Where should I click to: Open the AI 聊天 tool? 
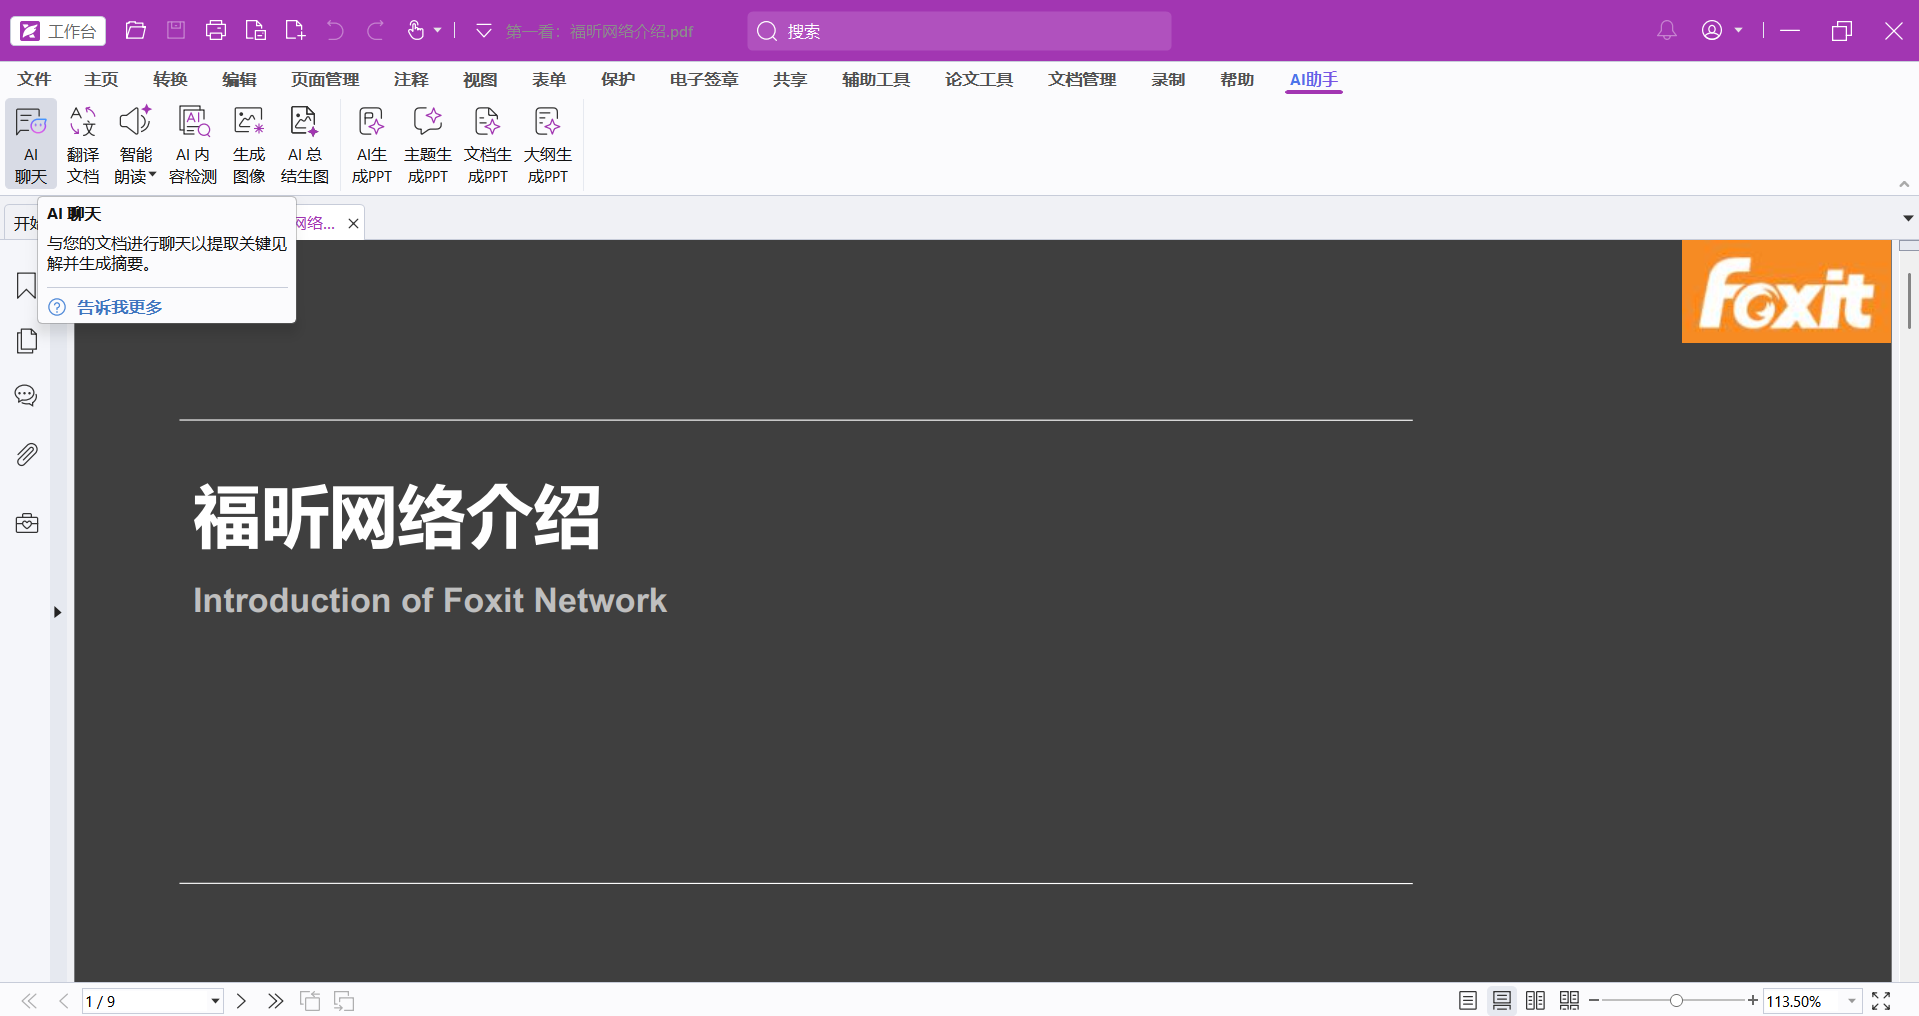pos(31,145)
